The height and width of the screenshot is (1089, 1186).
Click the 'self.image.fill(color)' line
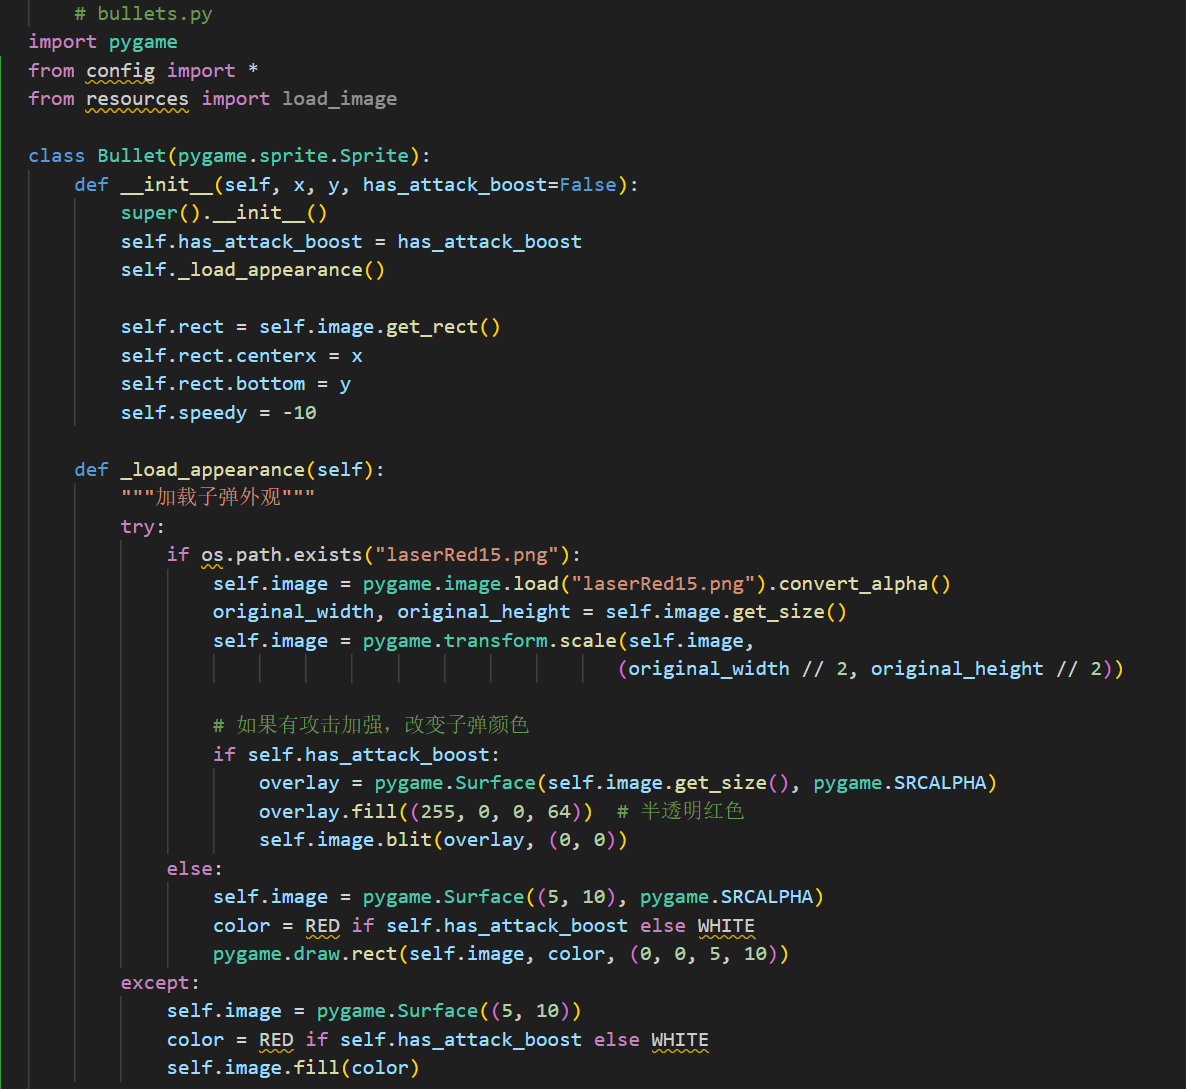293,1068
